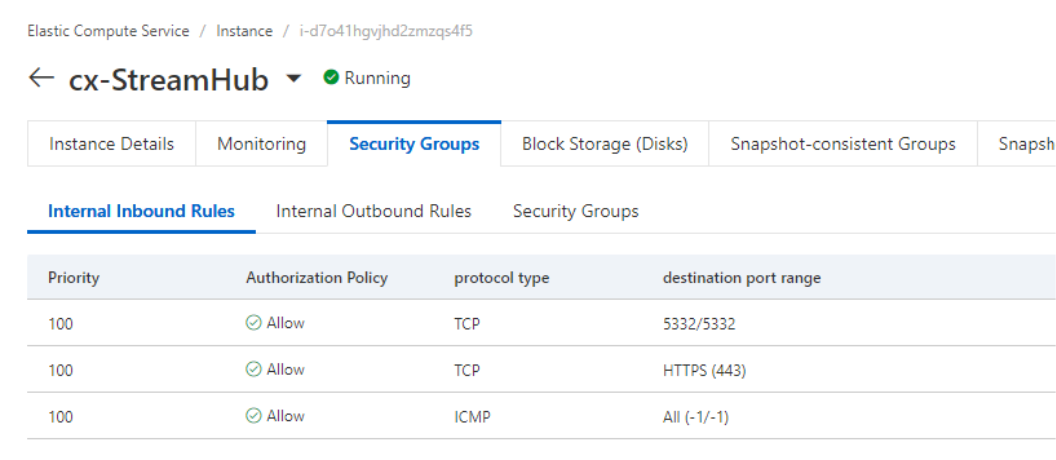Click Allow checkmark icon in HTTPS row
Viewport: 1056px width, 460px height.
(254, 370)
